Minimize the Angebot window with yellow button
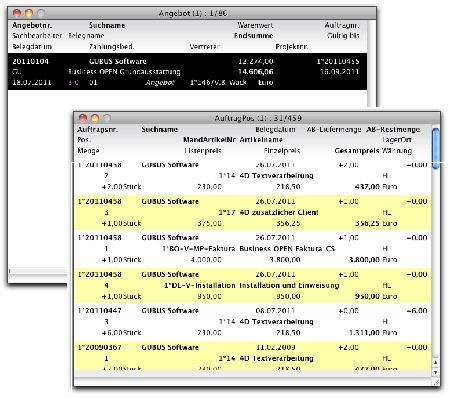Screen dimensions: 451x398 pyautogui.click(x=29, y=13)
